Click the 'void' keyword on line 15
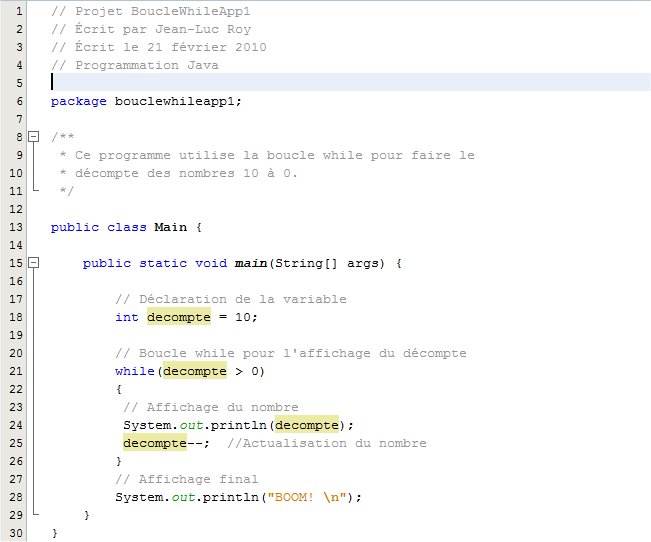Image resolution: width=651 pixels, height=542 pixels. click(x=211, y=263)
